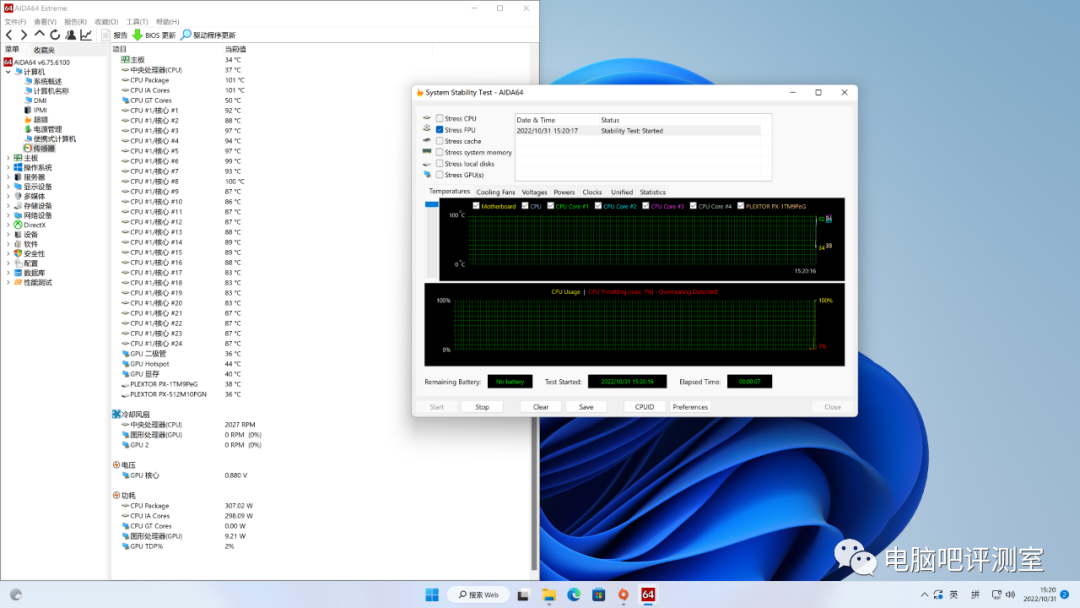This screenshot has width=1080, height=608.
Task: Expand the 多媒体 tree node
Action: (x=8, y=197)
